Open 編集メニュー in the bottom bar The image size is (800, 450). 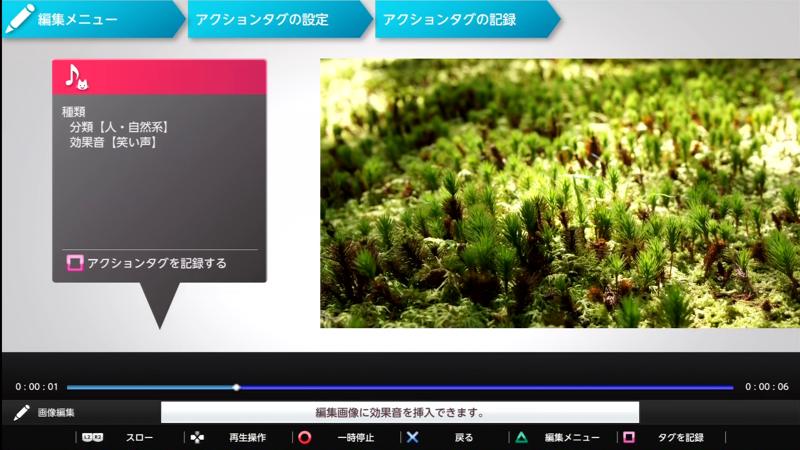[572, 438]
